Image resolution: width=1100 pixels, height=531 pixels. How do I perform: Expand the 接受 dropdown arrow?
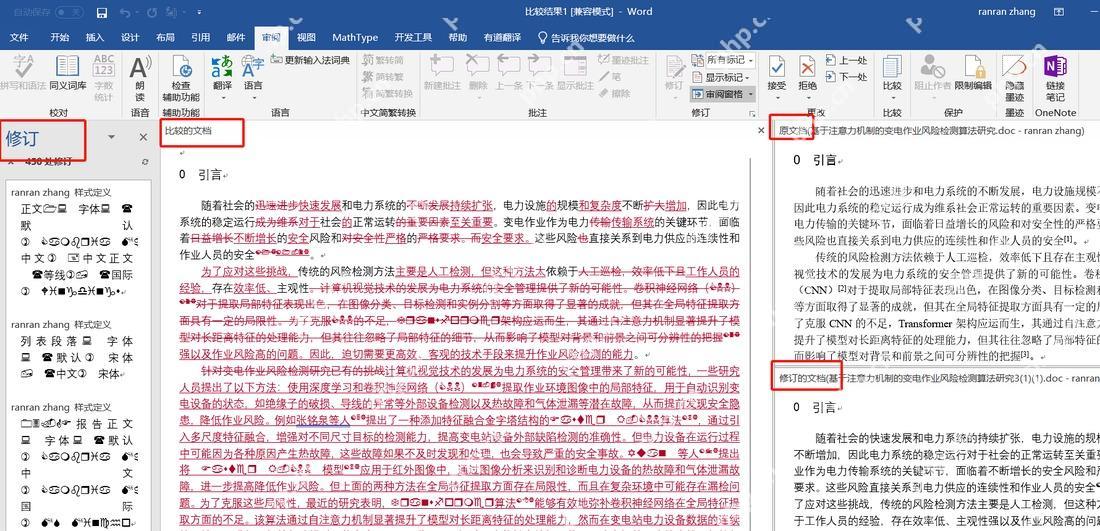coord(776,96)
